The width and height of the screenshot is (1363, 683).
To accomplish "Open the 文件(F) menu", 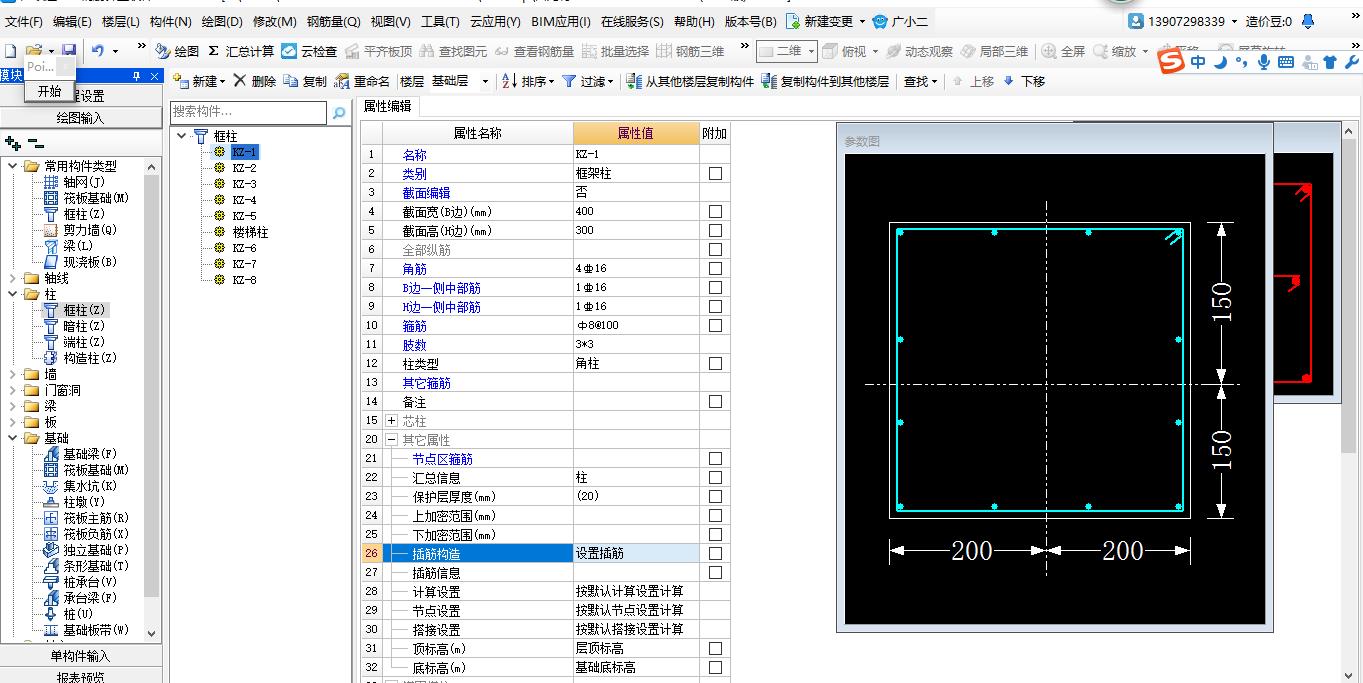I will click(24, 21).
